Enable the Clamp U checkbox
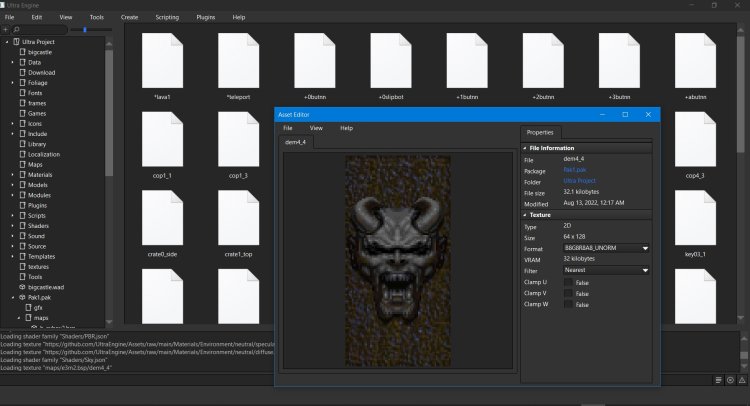 (x=568, y=282)
